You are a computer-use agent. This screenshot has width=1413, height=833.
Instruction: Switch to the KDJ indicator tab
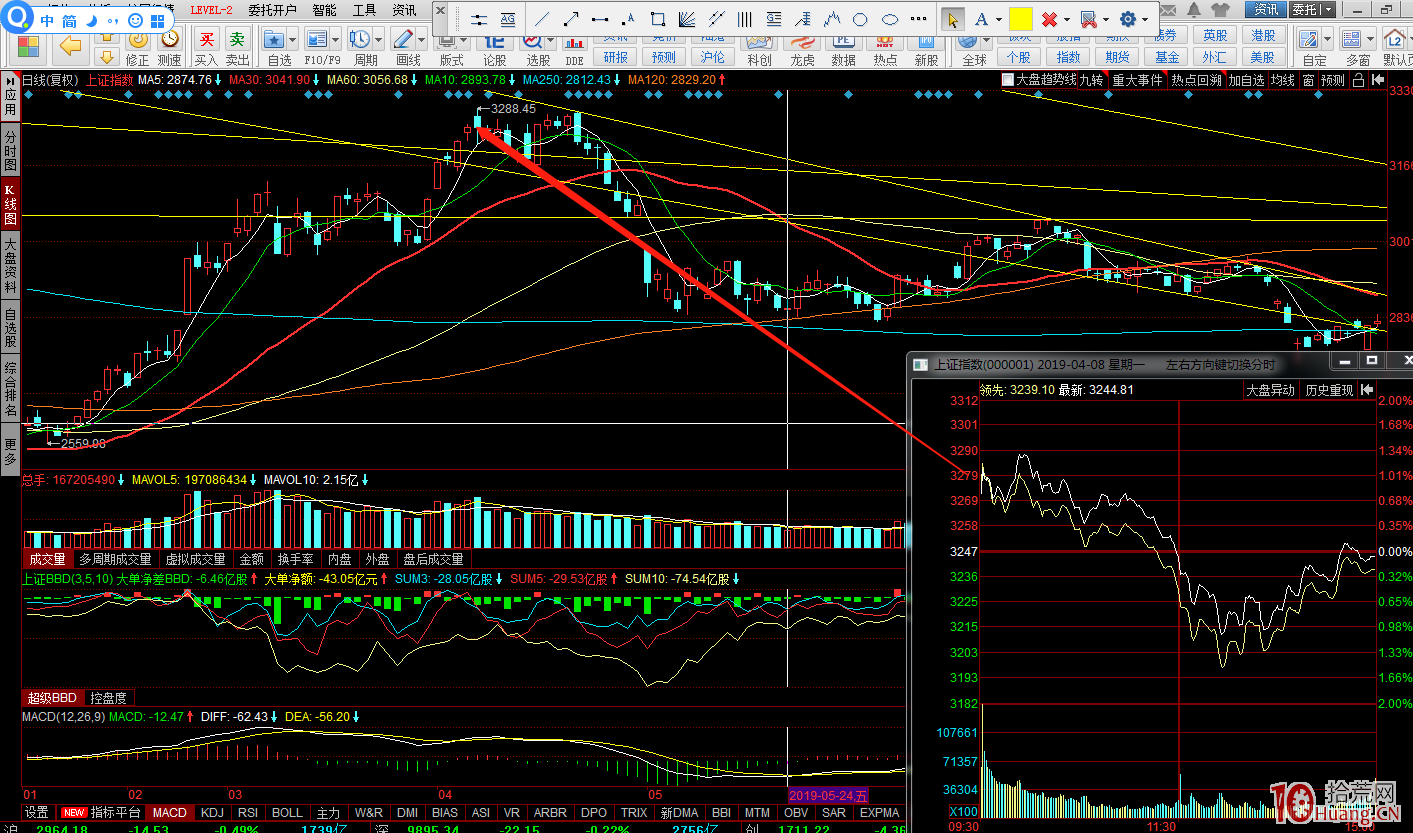click(212, 813)
